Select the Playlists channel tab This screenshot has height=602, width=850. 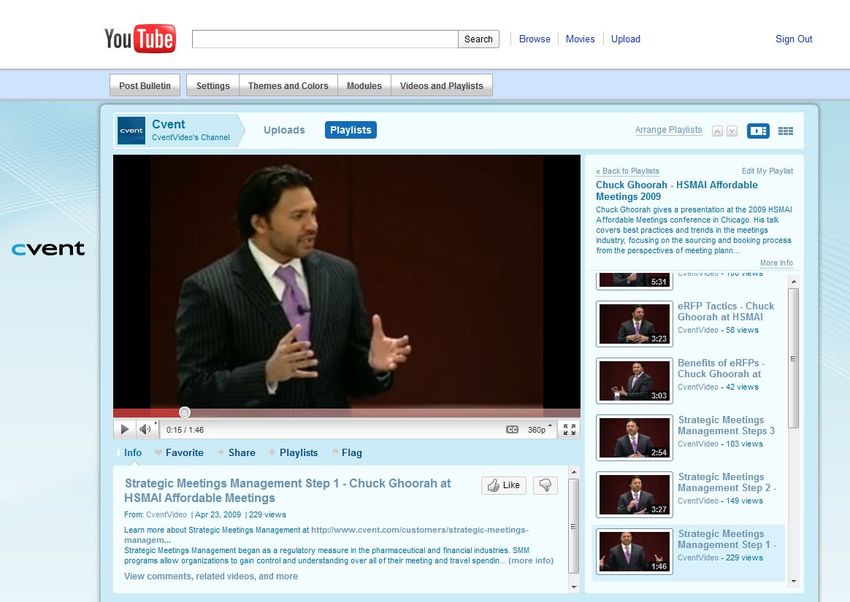click(351, 130)
